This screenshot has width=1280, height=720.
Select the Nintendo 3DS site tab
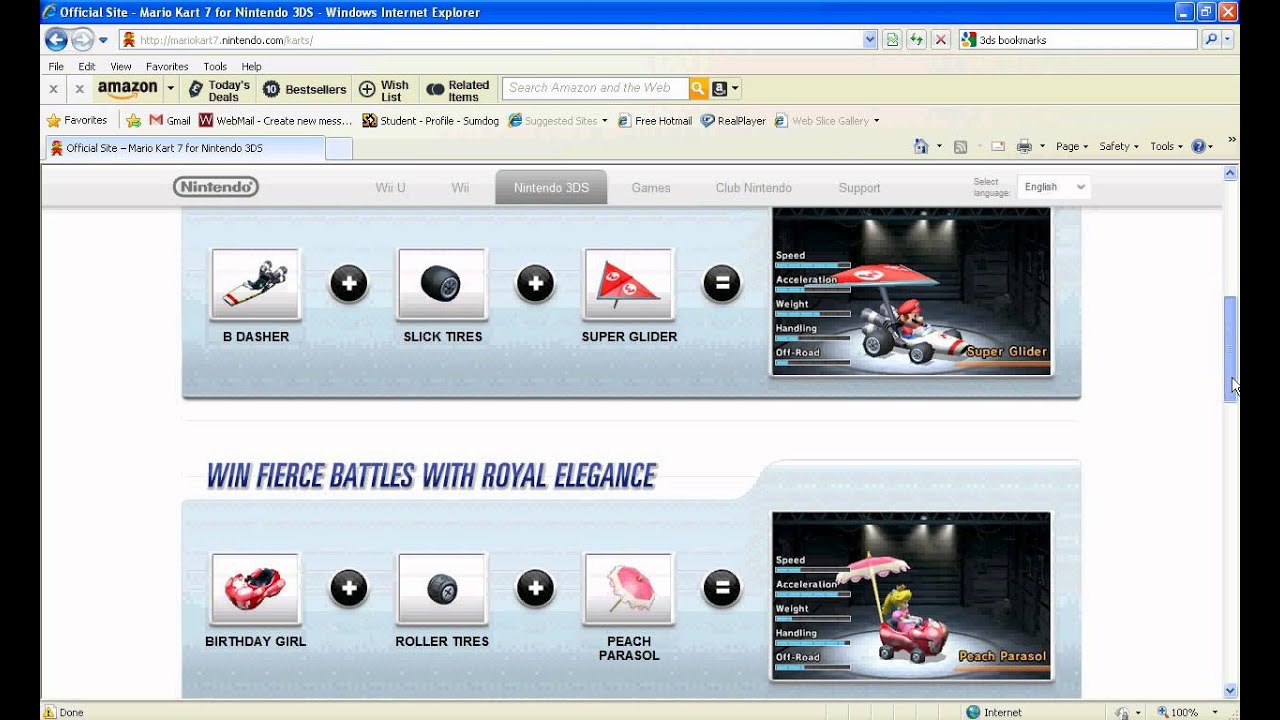tap(551, 188)
